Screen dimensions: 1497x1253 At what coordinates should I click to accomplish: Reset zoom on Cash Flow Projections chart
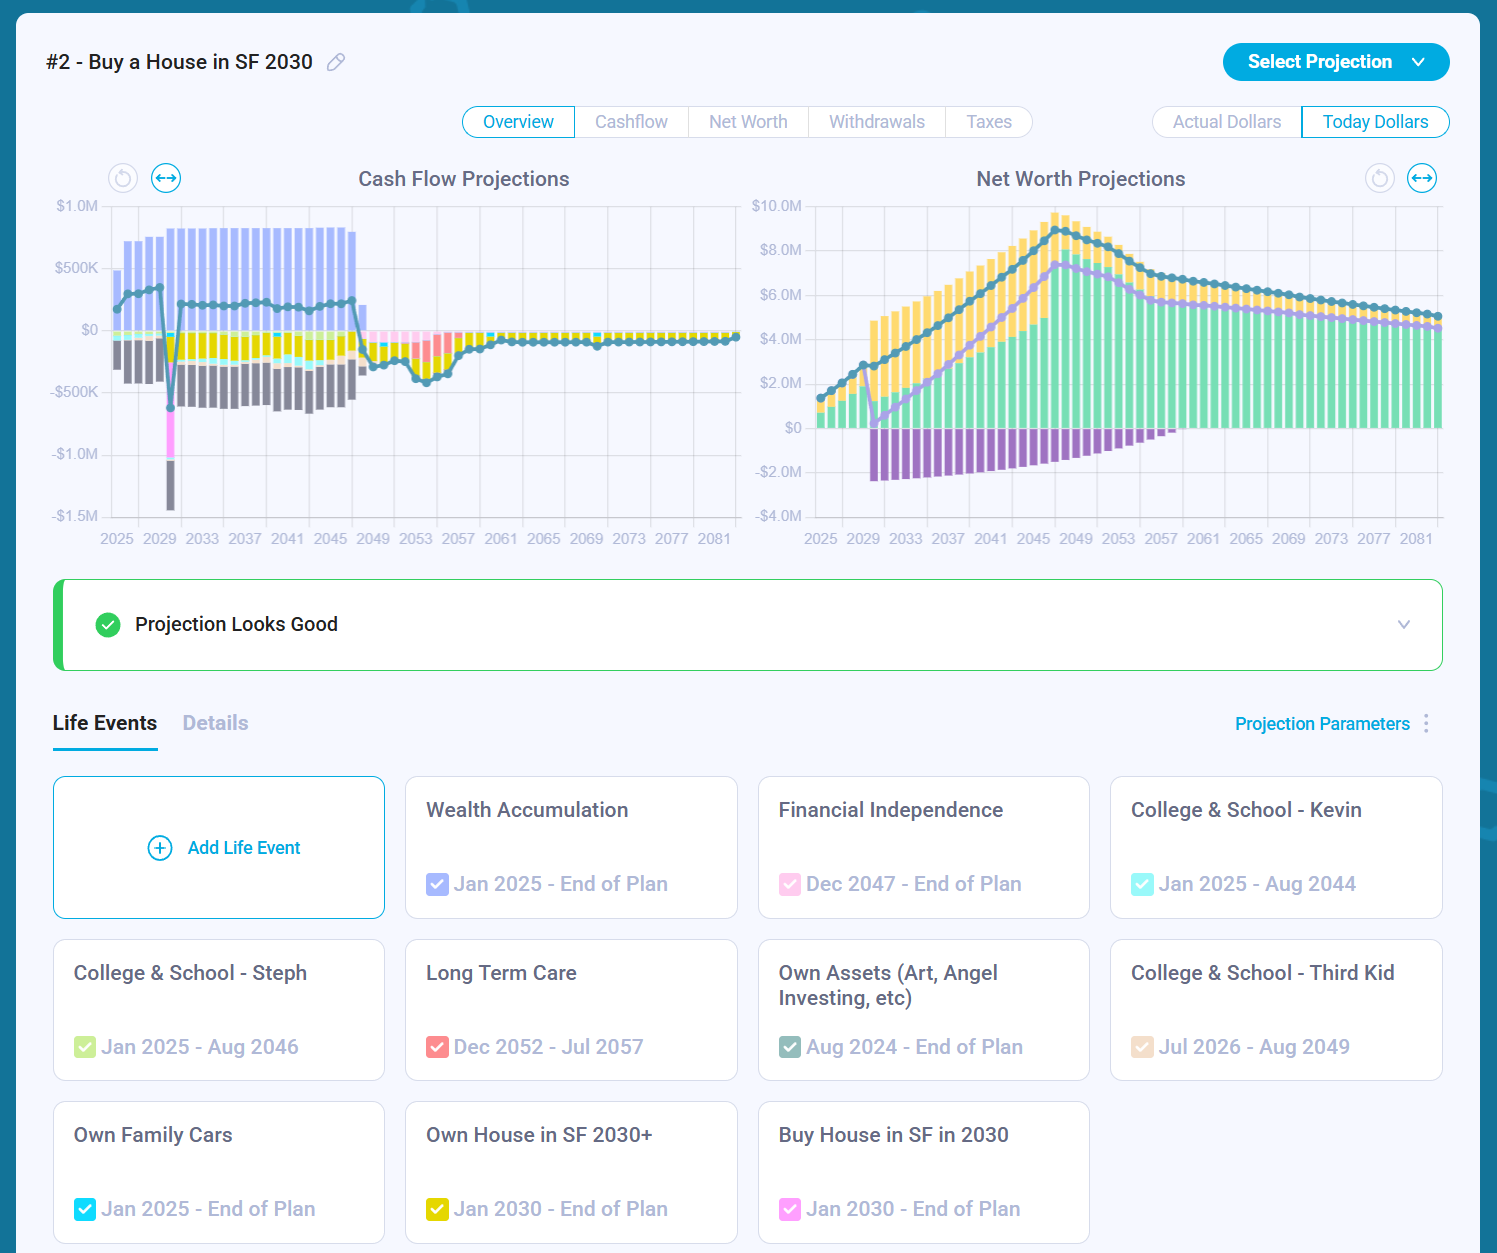(x=123, y=178)
